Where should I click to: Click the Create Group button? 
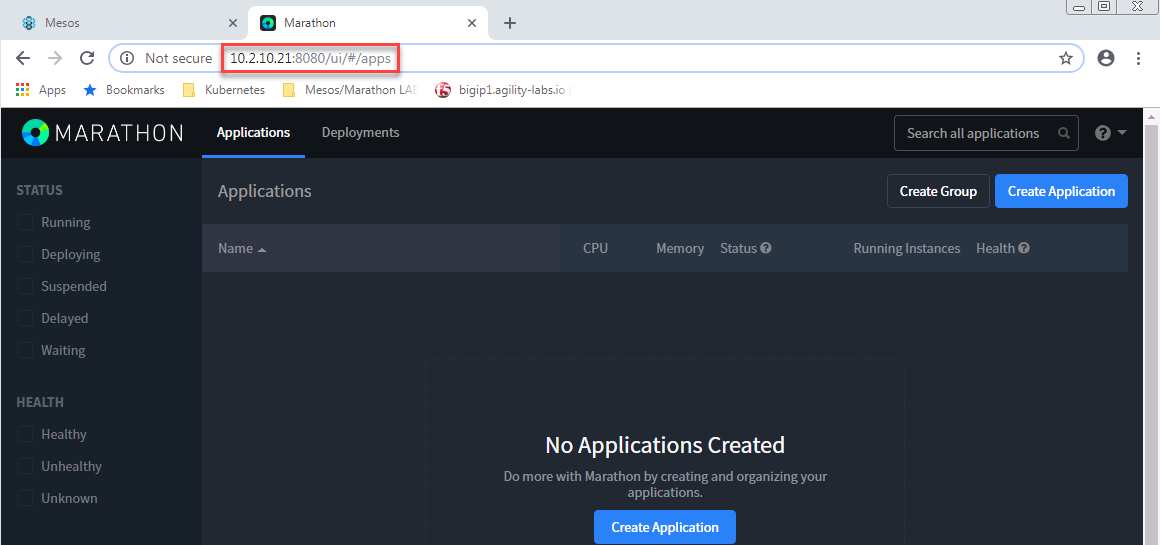[938, 192]
